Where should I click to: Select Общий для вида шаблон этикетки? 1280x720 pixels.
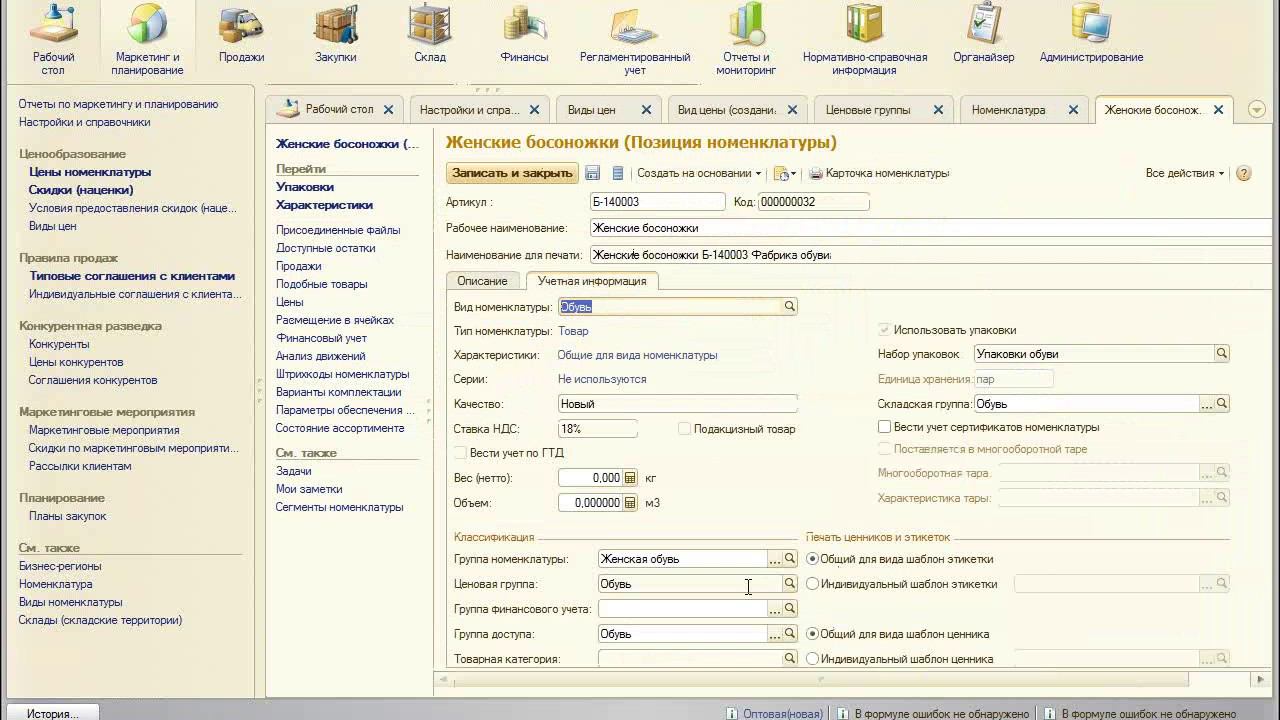[812, 559]
